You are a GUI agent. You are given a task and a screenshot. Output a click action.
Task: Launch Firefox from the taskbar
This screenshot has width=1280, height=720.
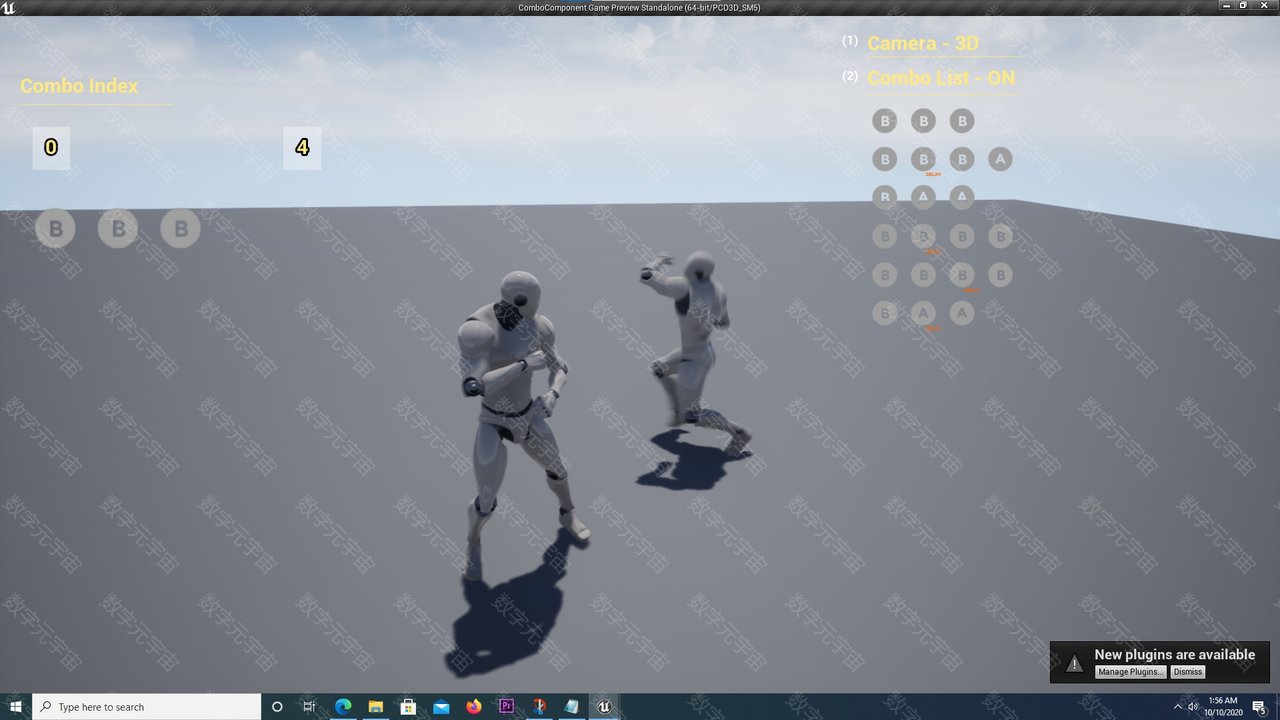pyautogui.click(x=473, y=706)
